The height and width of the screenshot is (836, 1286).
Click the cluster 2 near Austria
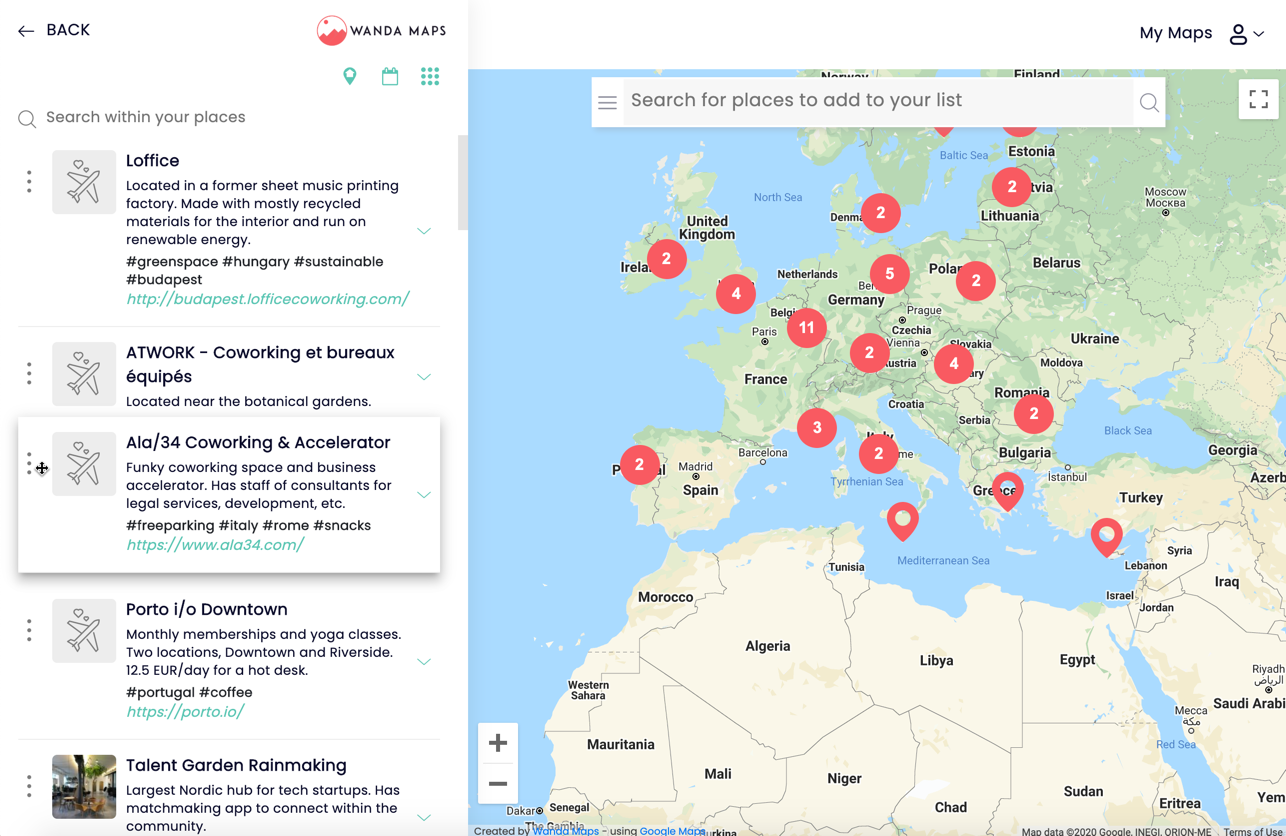[870, 353]
